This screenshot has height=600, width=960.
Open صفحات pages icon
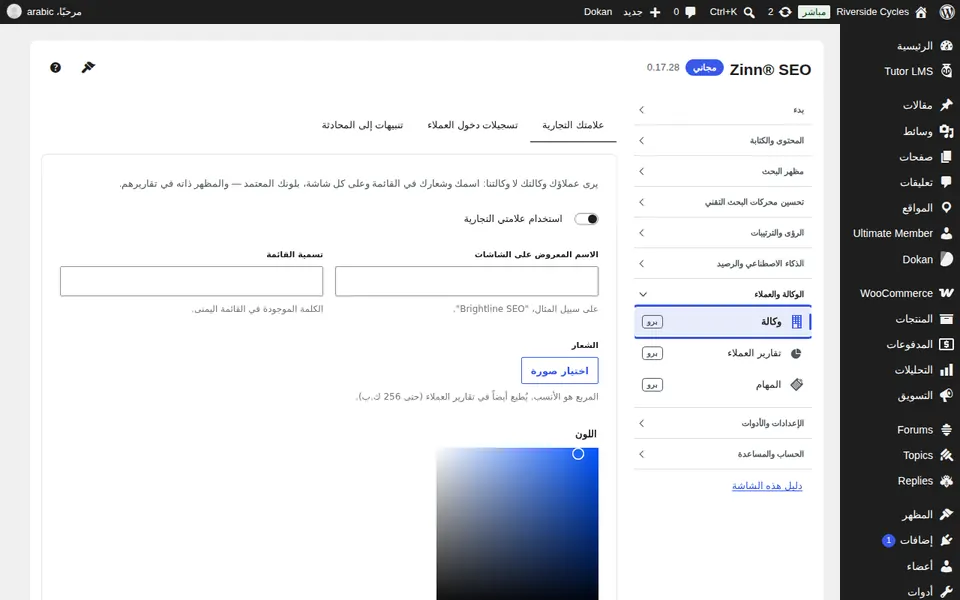pyautogui.click(x=946, y=157)
